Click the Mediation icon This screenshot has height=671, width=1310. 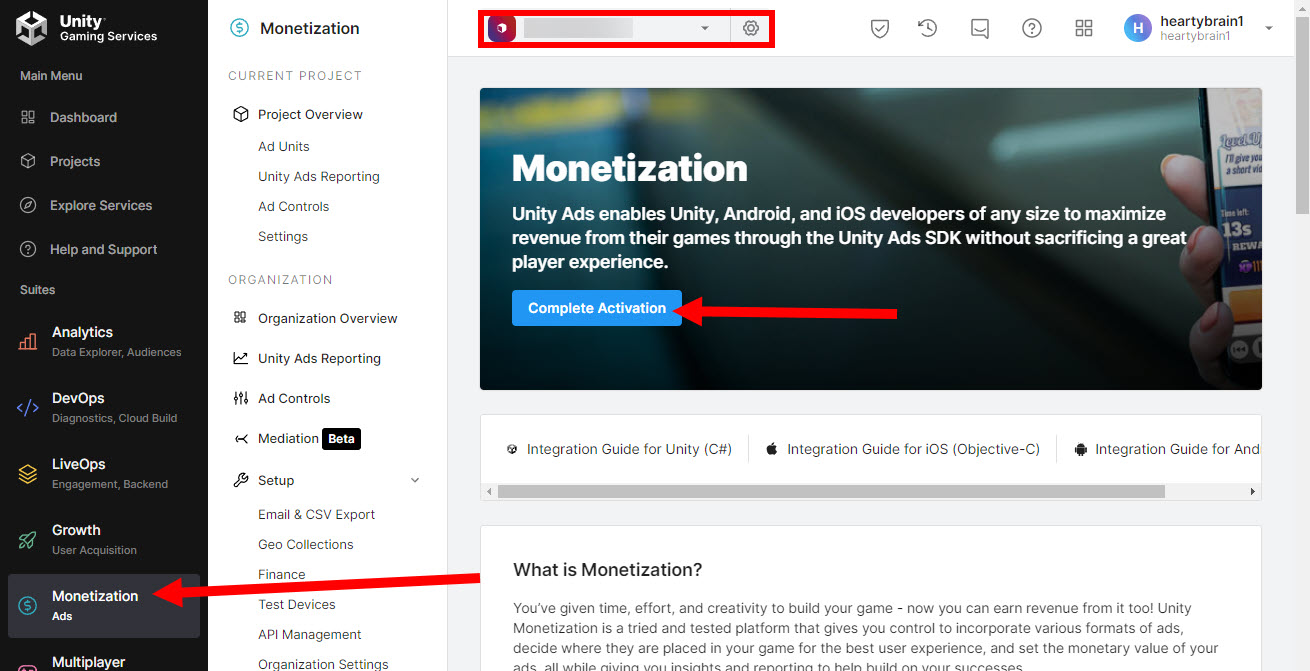(240, 438)
